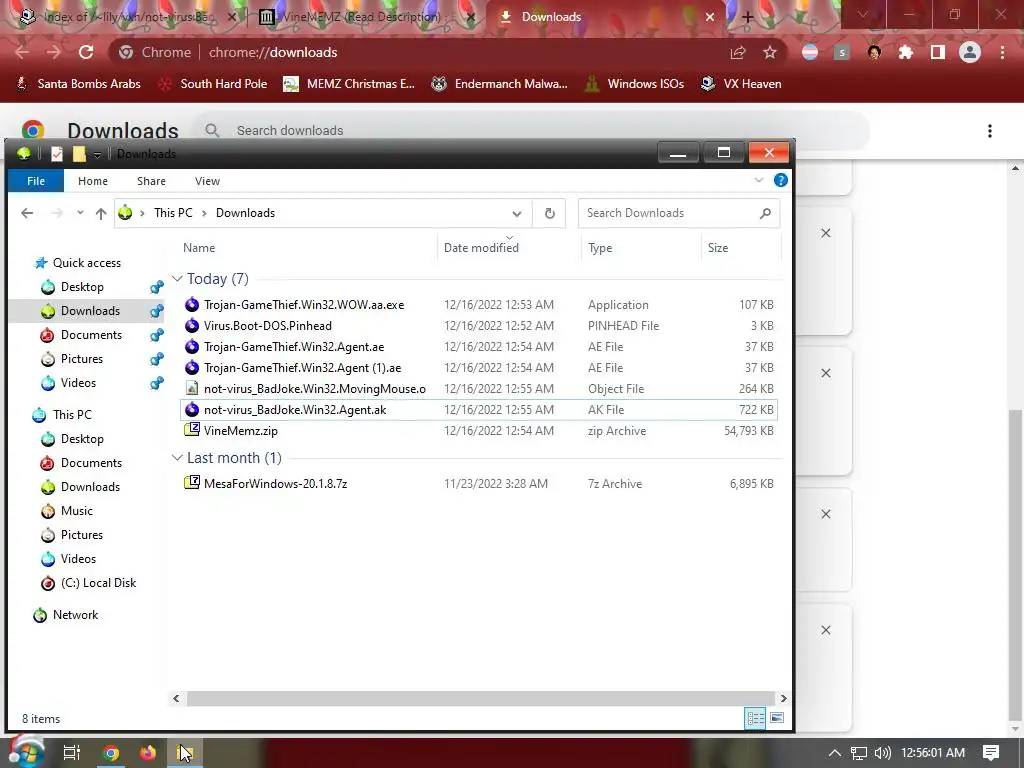Switch to the Index of Chrome tab
The height and width of the screenshot is (768, 1024).
(128, 17)
